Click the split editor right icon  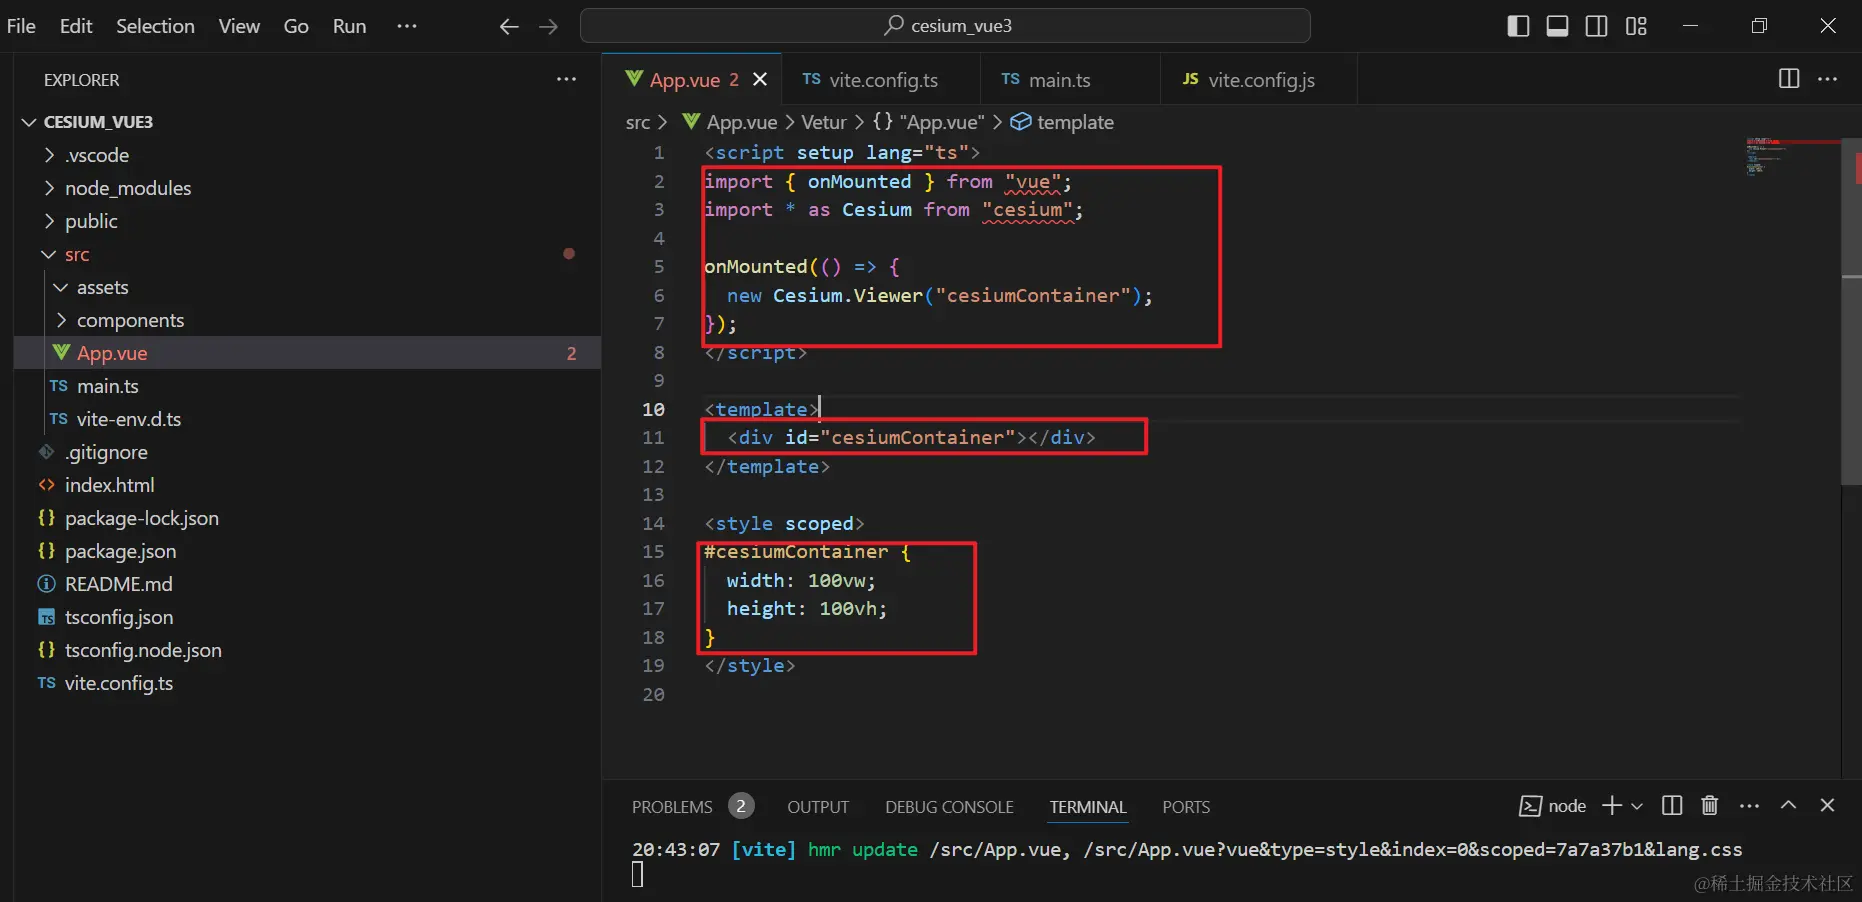1789,79
